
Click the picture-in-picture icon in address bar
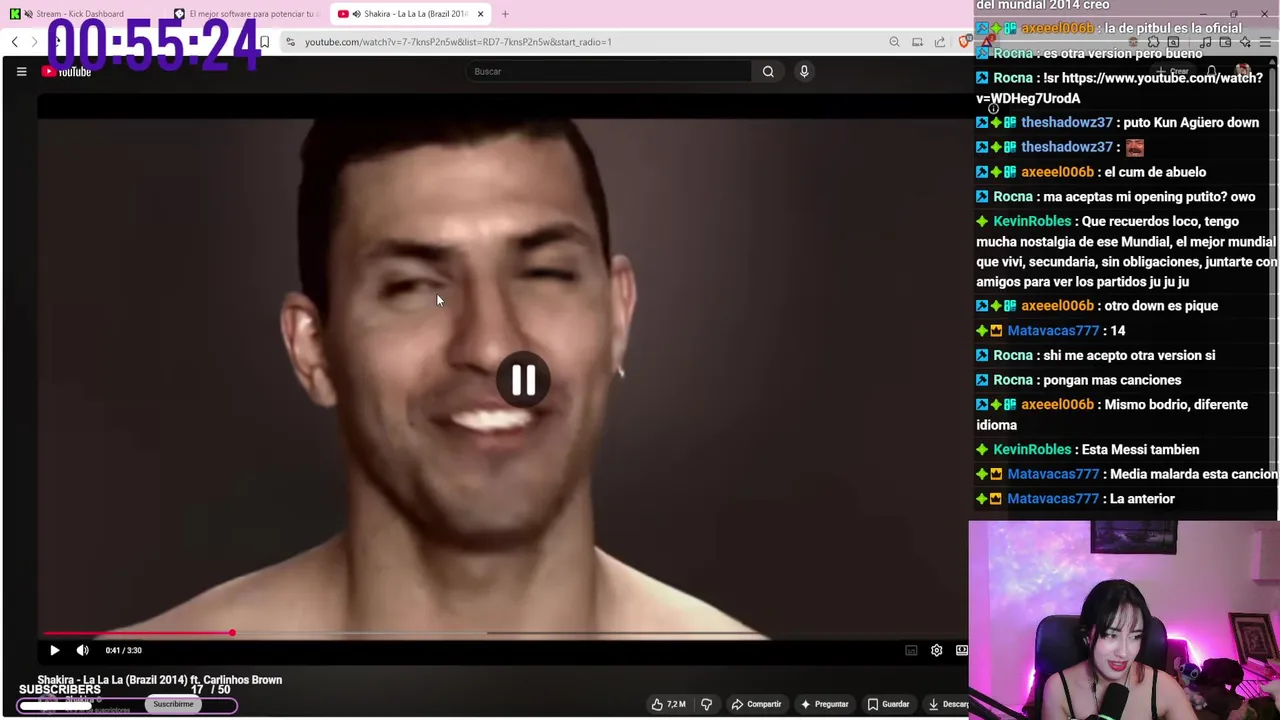917,42
